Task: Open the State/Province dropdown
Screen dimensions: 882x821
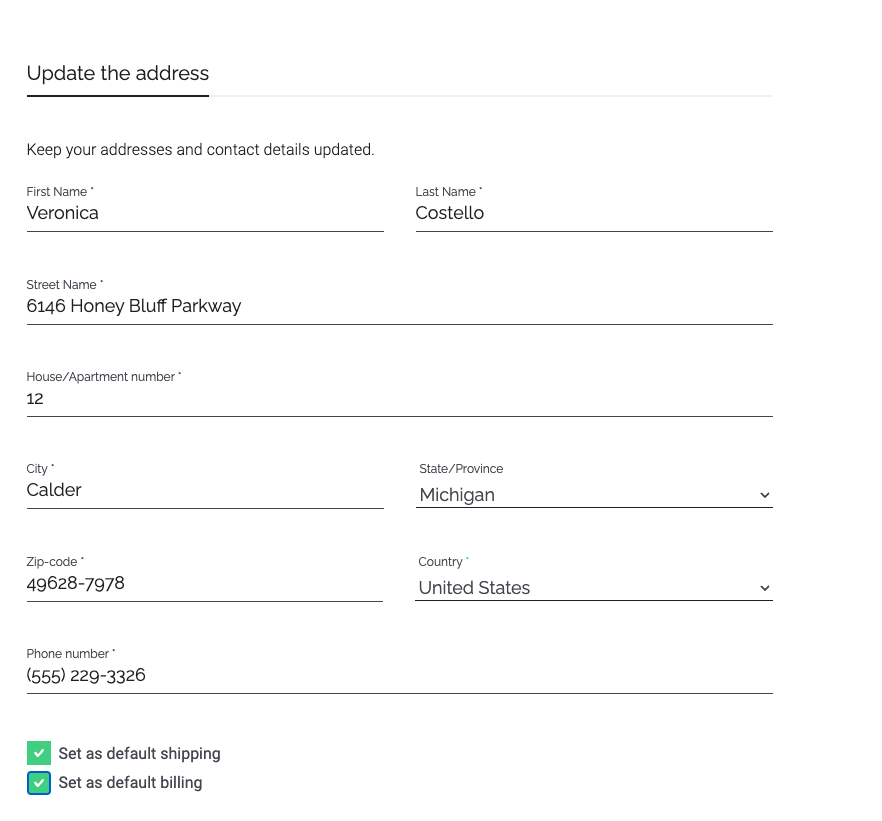Action: point(594,494)
